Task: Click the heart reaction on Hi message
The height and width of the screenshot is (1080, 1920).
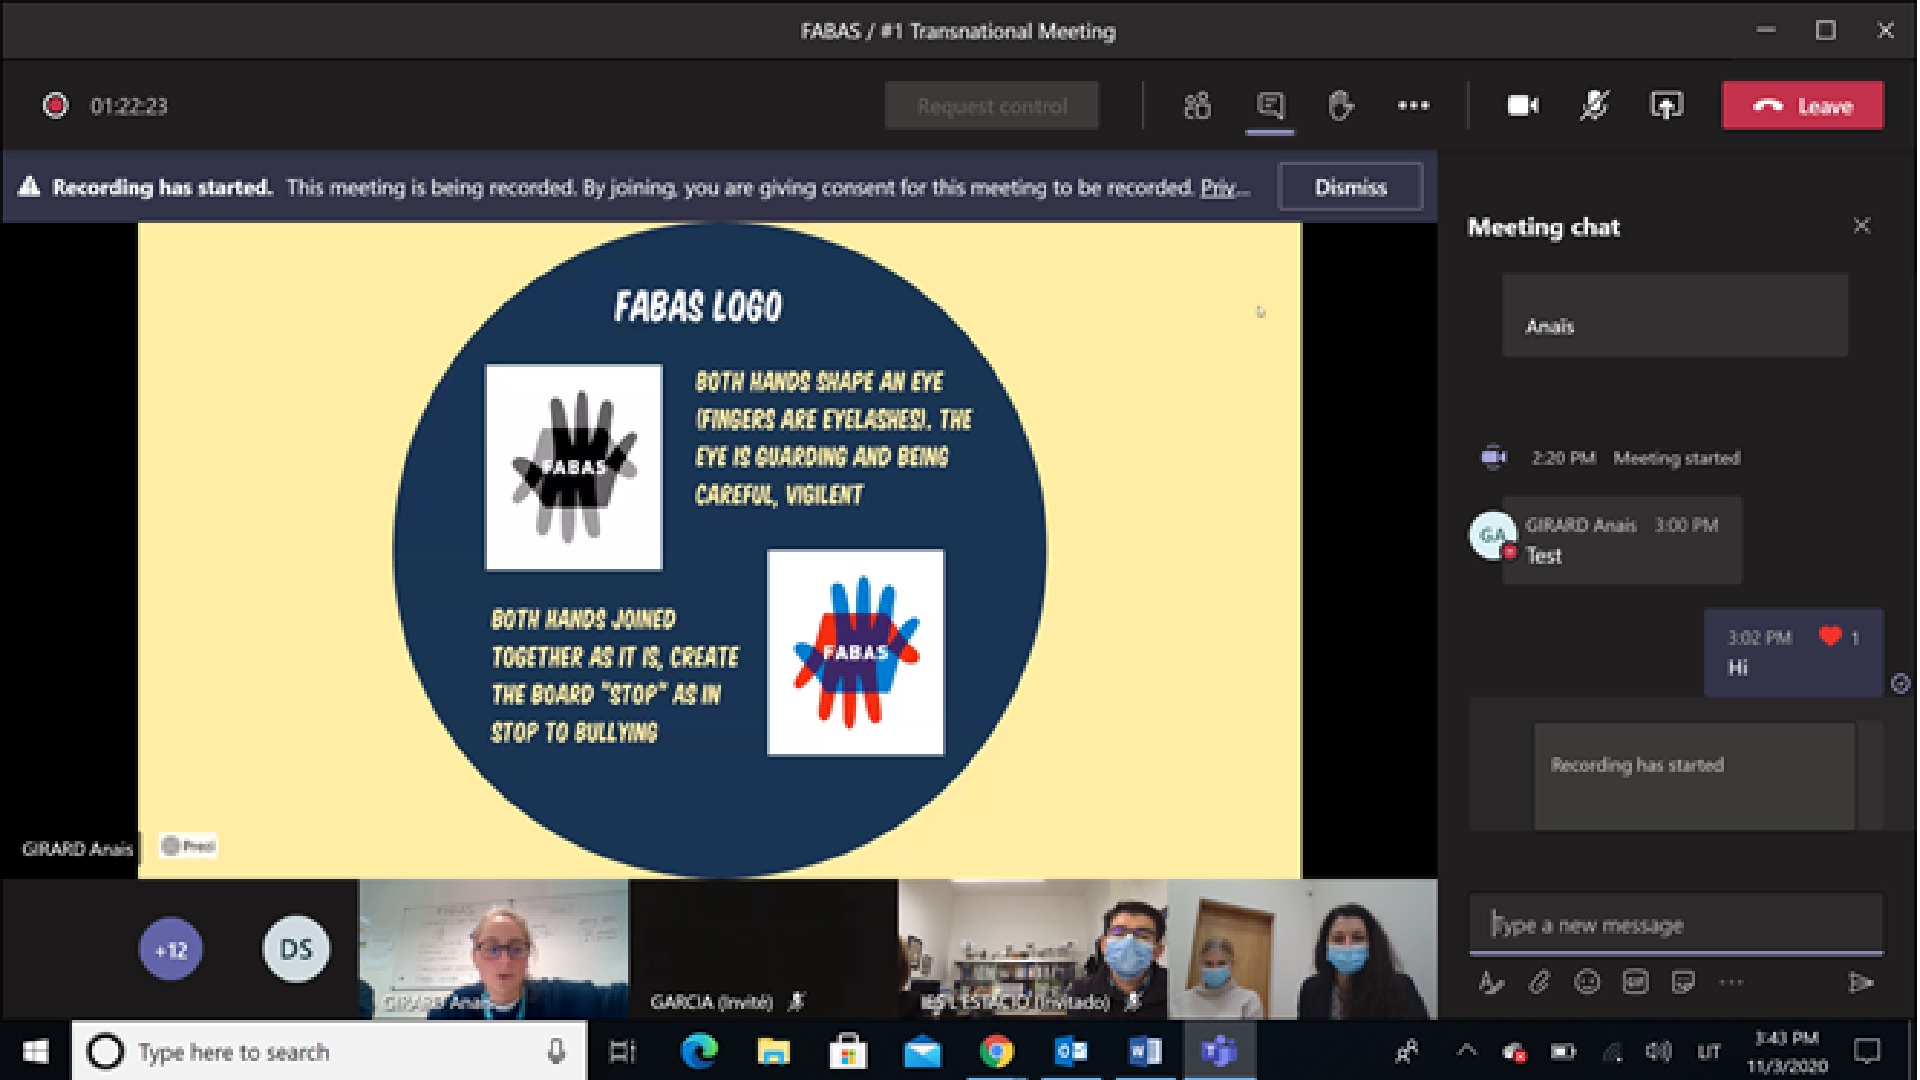Action: tap(1830, 636)
